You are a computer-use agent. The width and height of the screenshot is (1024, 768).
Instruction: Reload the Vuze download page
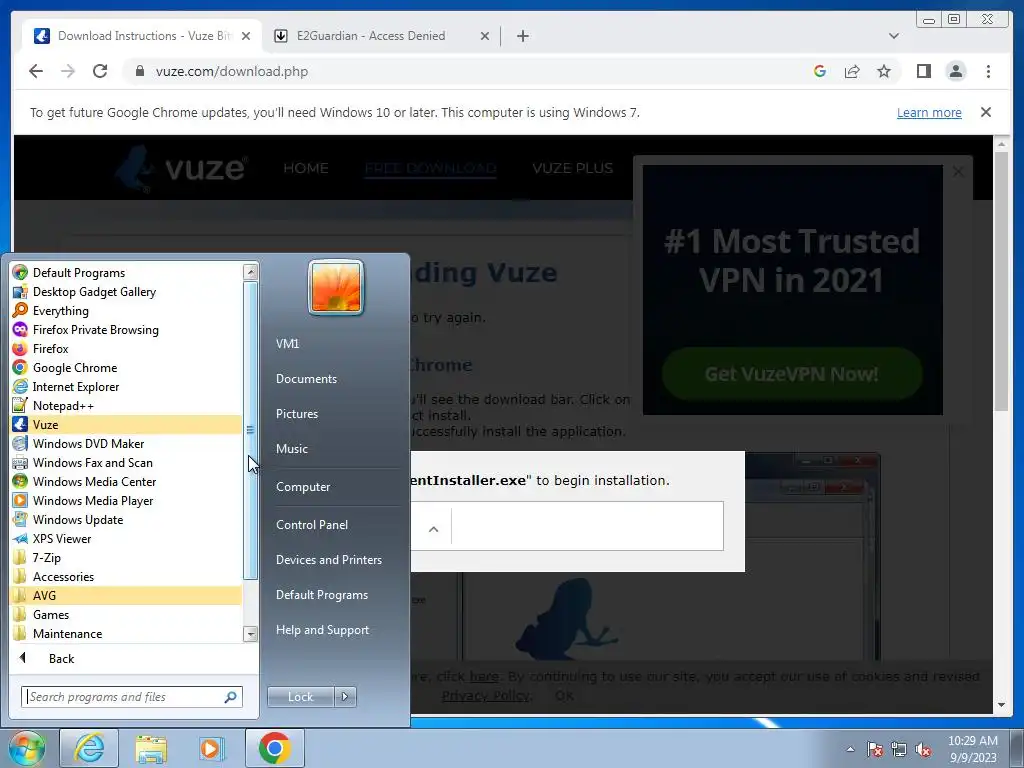pos(100,71)
